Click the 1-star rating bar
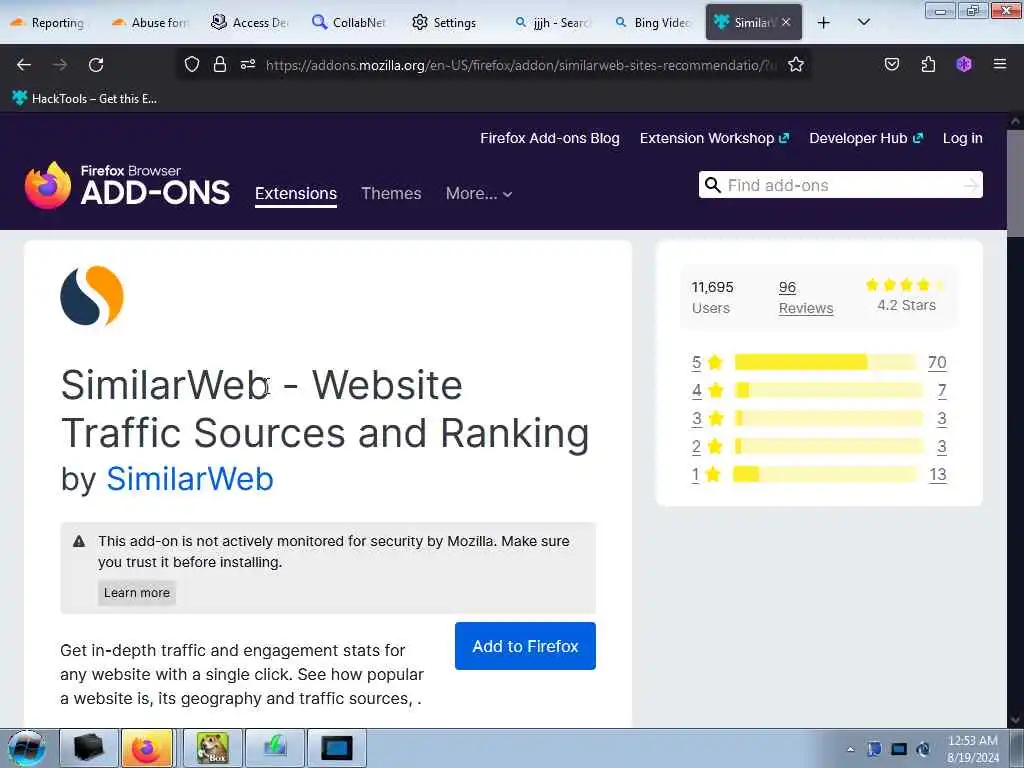The height and width of the screenshot is (768, 1024). coord(825,474)
